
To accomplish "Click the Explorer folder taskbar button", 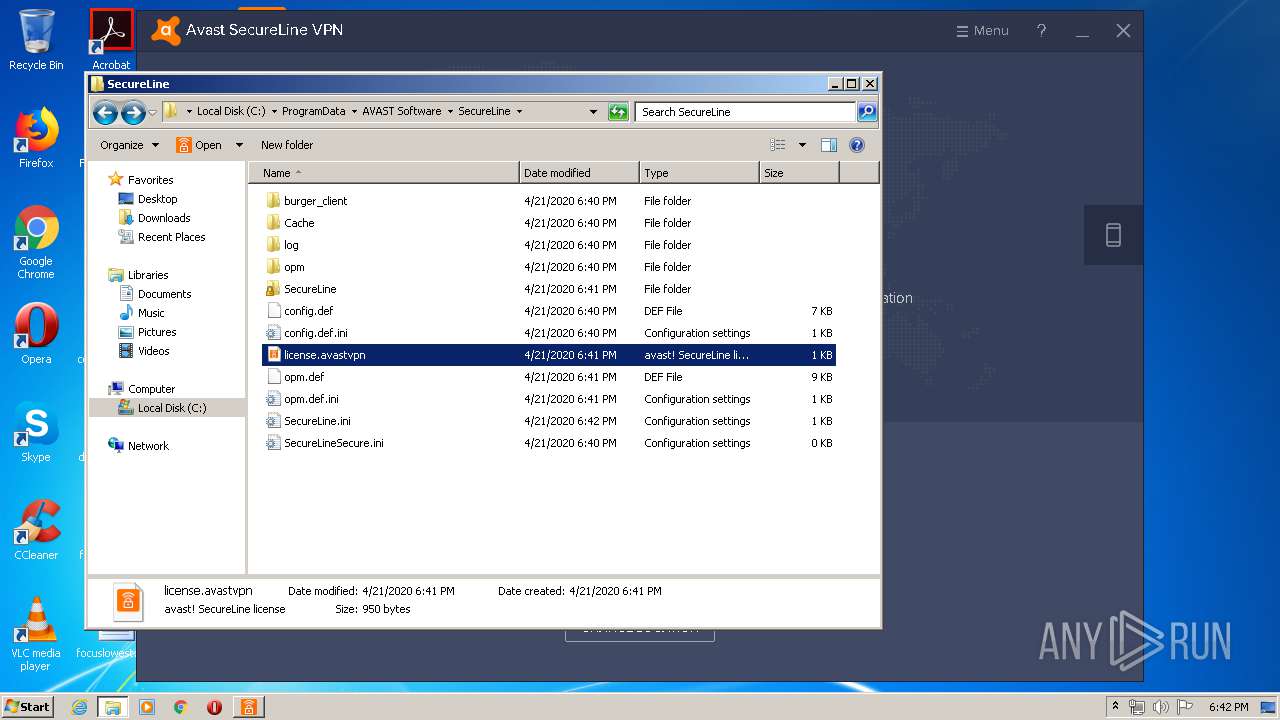I will (x=113, y=707).
